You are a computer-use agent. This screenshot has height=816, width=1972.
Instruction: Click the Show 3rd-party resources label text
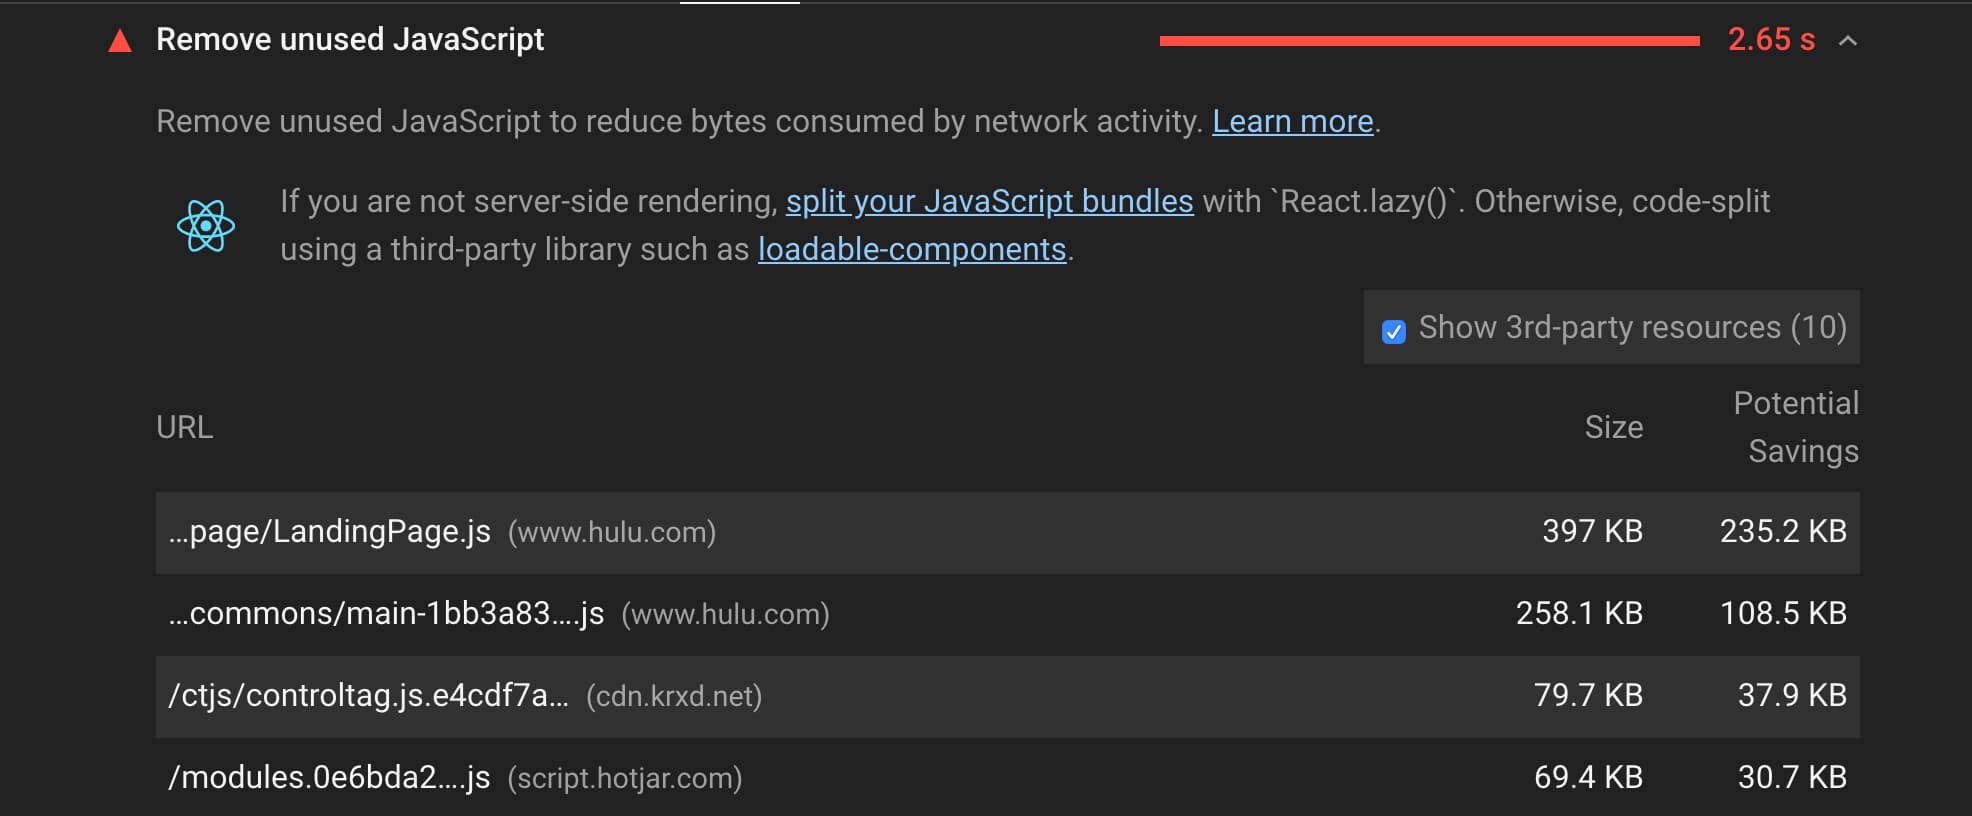pyautogui.click(x=1632, y=328)
